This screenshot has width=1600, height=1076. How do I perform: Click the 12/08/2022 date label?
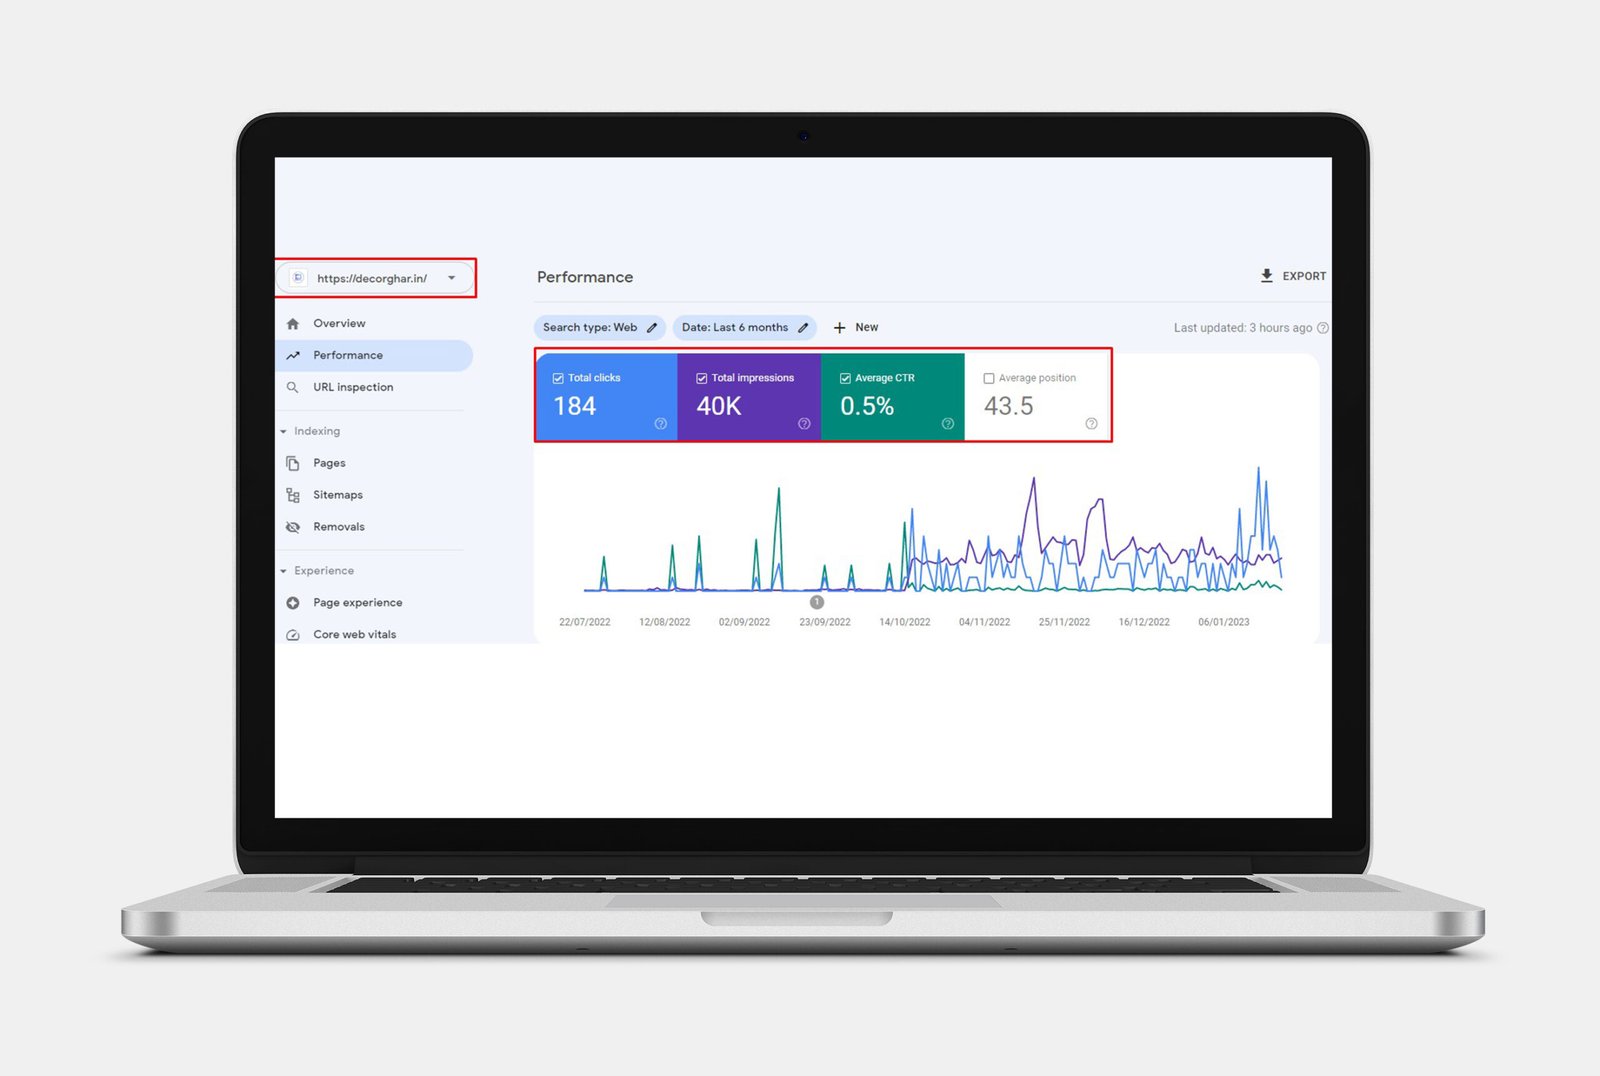665,622
